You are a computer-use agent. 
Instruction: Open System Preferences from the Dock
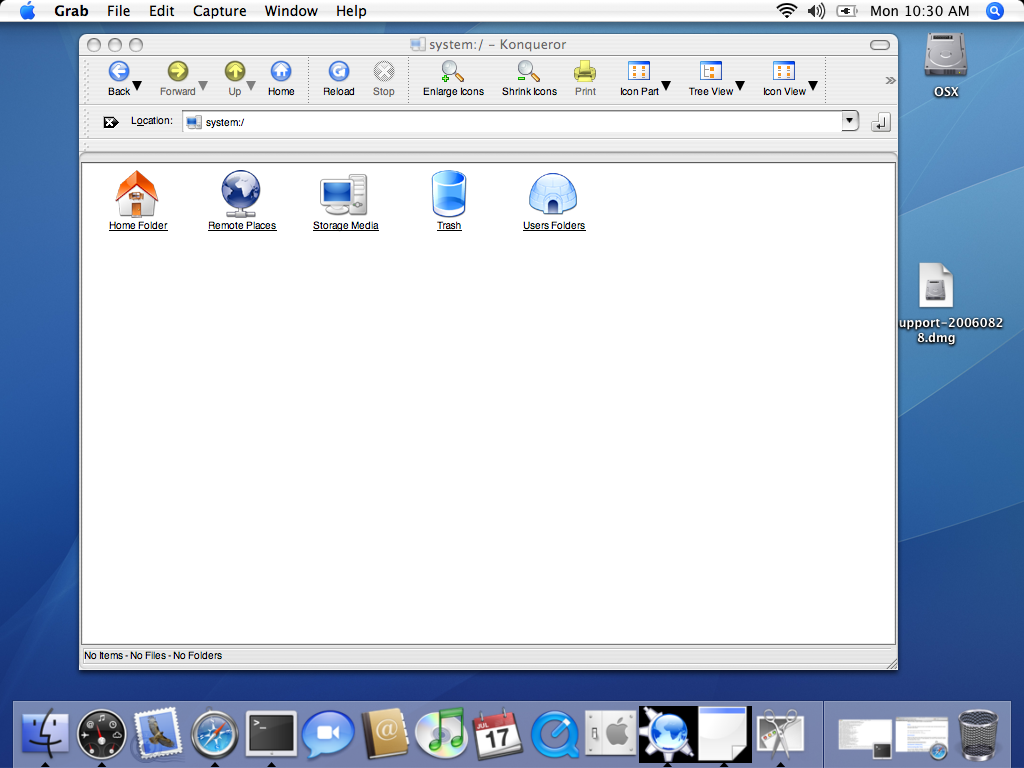point(611,734)
